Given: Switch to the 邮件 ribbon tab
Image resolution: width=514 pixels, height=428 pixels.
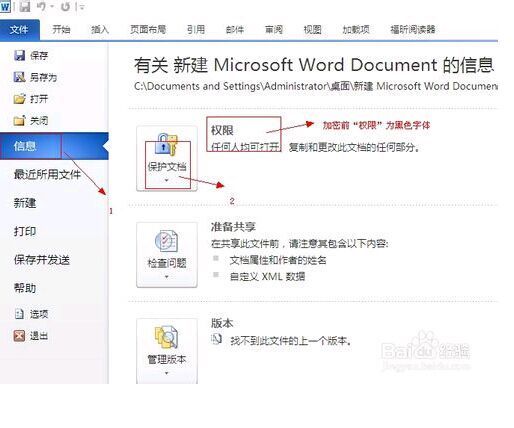Looking at the screenshot, I should pos(235,29).
